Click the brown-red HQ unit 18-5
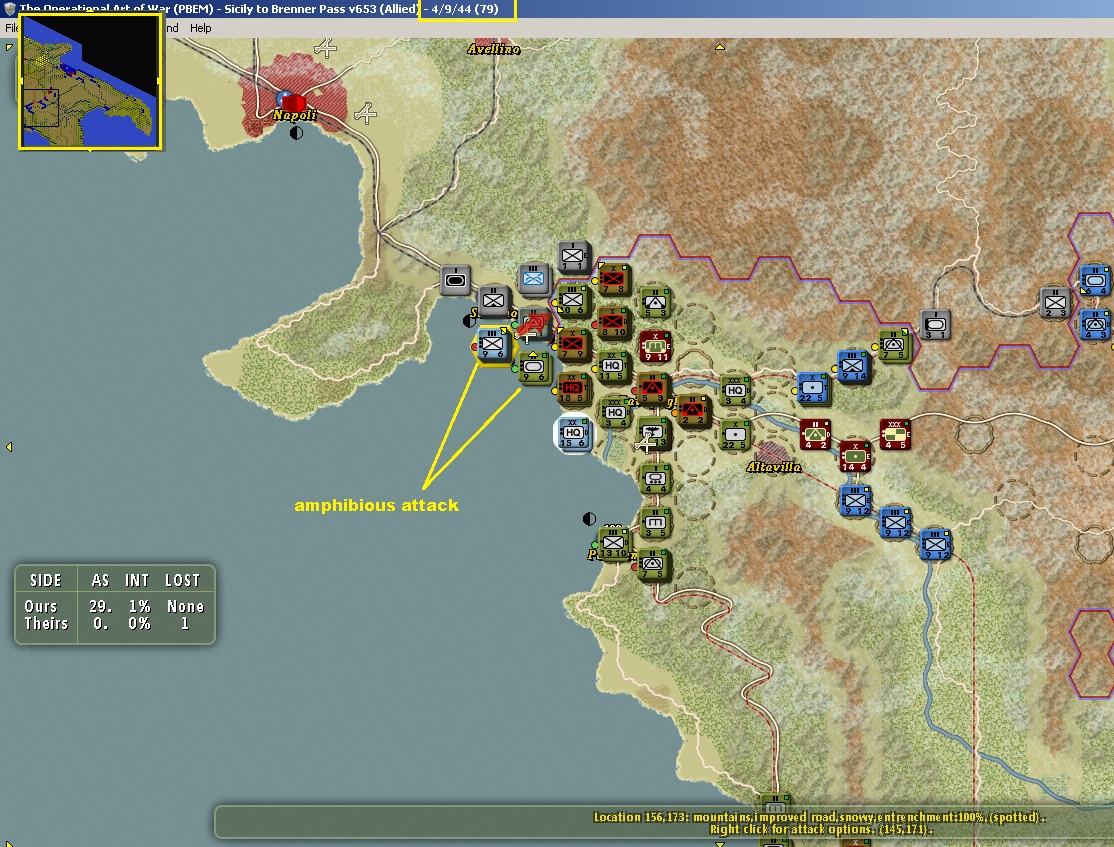The height and width of the screenshot is (847, 1114). point(573,389)
